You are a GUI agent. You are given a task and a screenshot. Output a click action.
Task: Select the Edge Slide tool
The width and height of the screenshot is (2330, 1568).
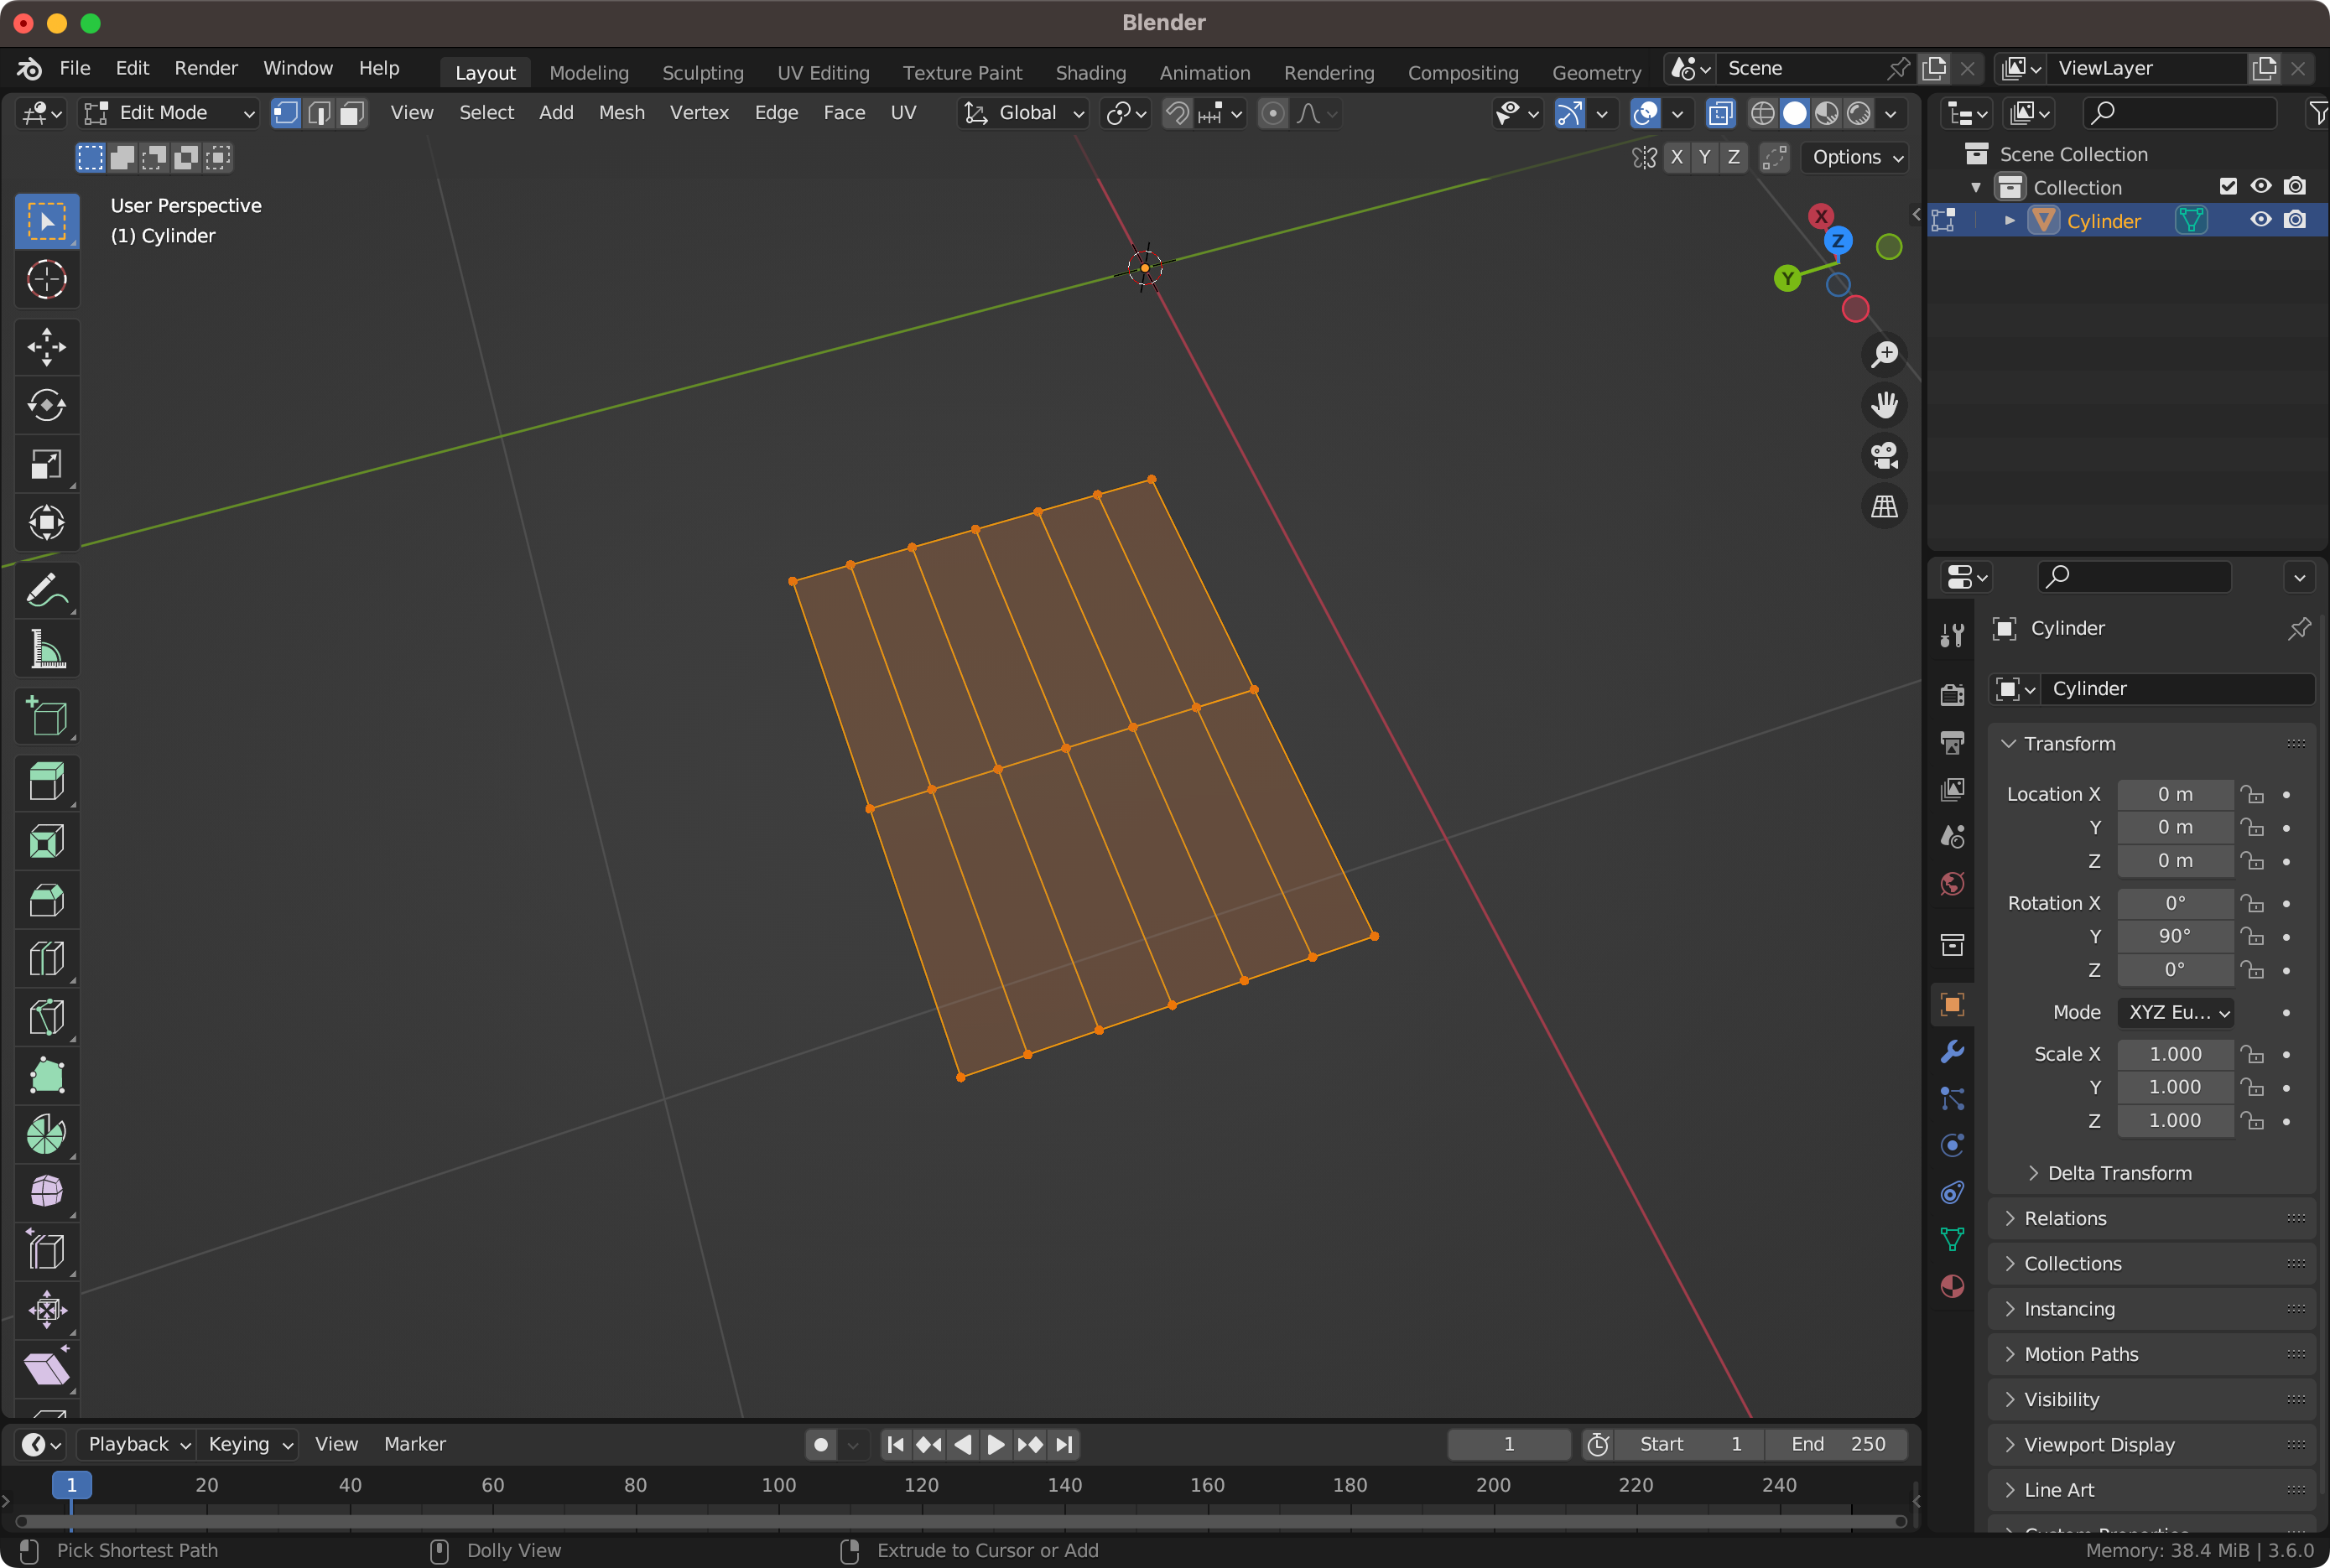coord(47,1251)
